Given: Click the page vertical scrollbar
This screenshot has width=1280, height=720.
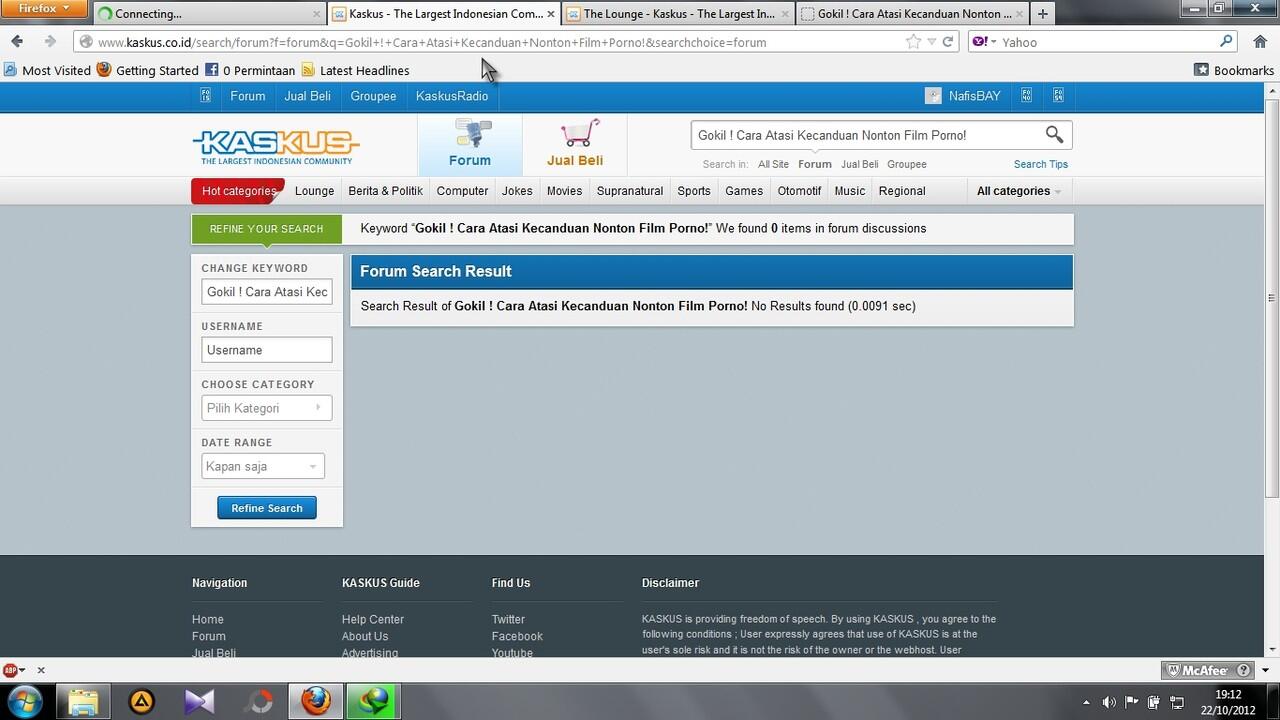Looking at the screenshot, I should (1272, 297).
